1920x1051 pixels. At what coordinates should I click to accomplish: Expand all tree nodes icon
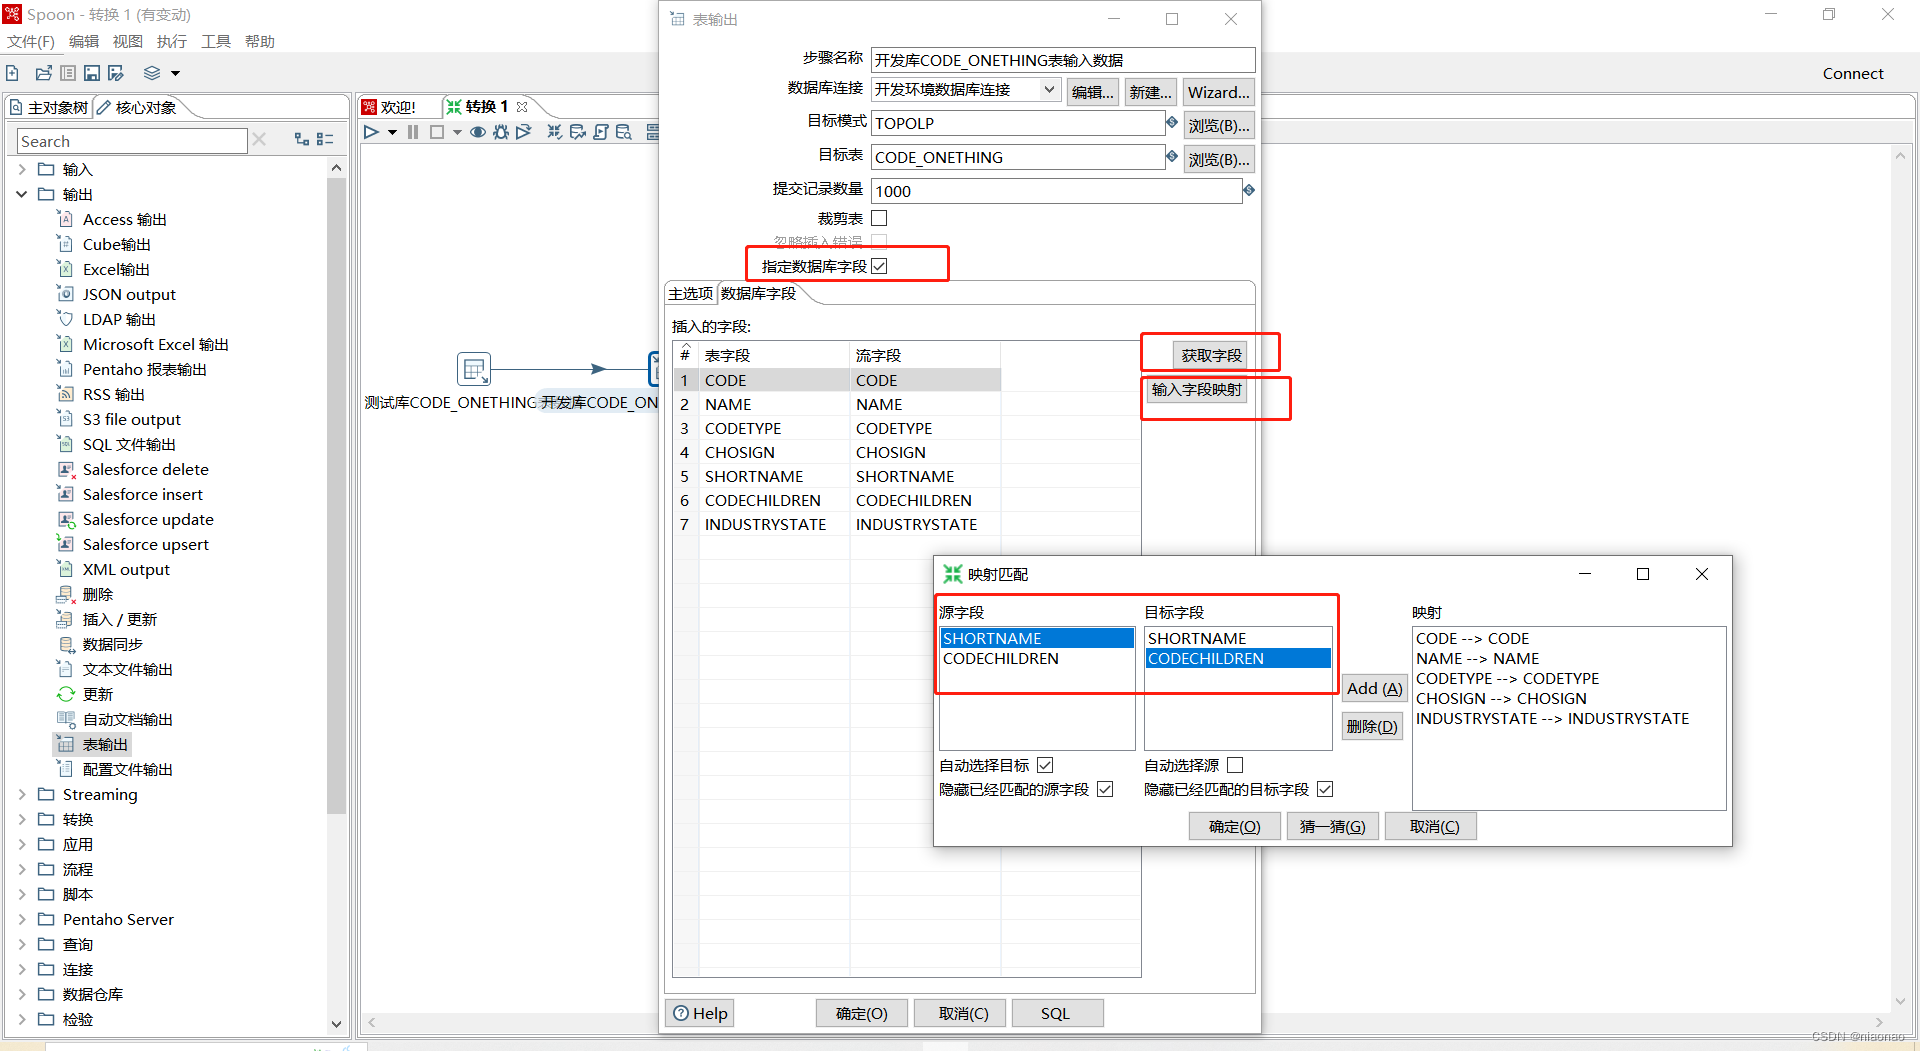coord(301,140)
